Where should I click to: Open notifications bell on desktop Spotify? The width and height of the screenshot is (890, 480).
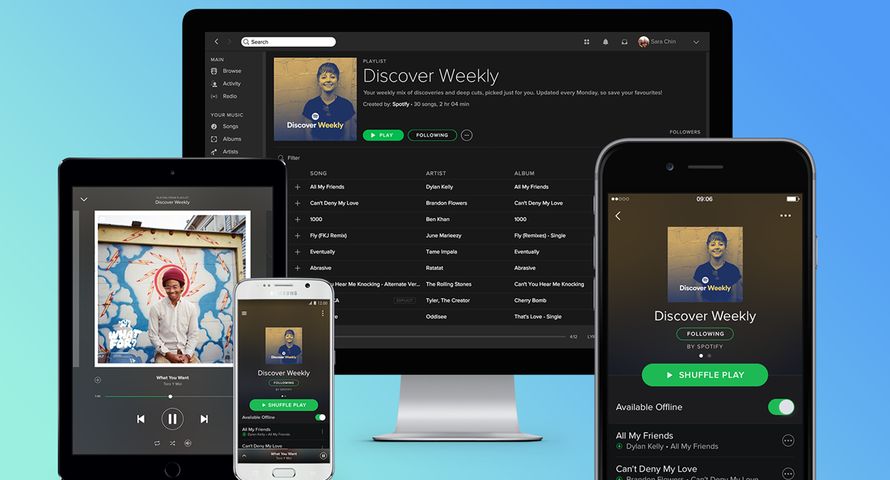(605, 41)
